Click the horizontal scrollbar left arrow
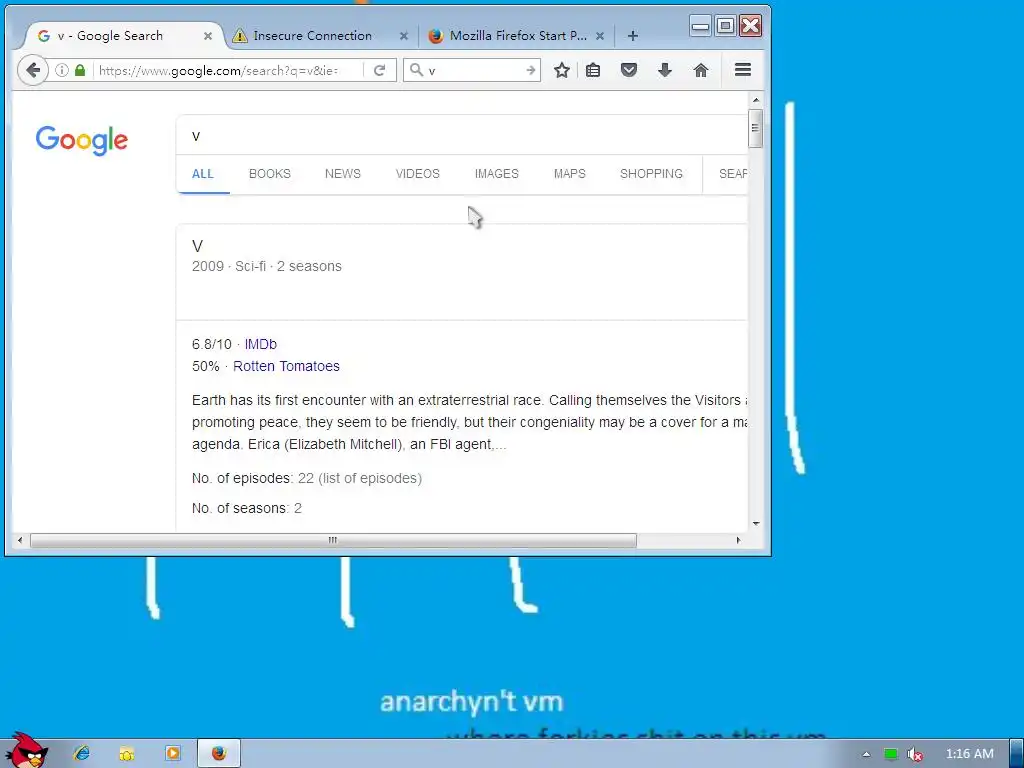Viewport: 1024px width, 768px height. pos(20,540)
